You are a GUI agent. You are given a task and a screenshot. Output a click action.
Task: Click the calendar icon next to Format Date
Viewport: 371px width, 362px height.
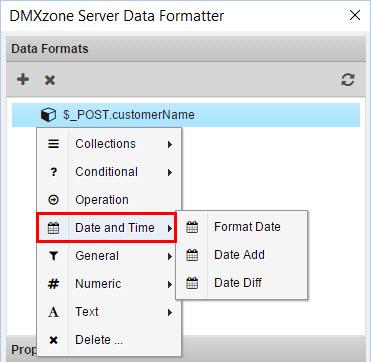192,227
